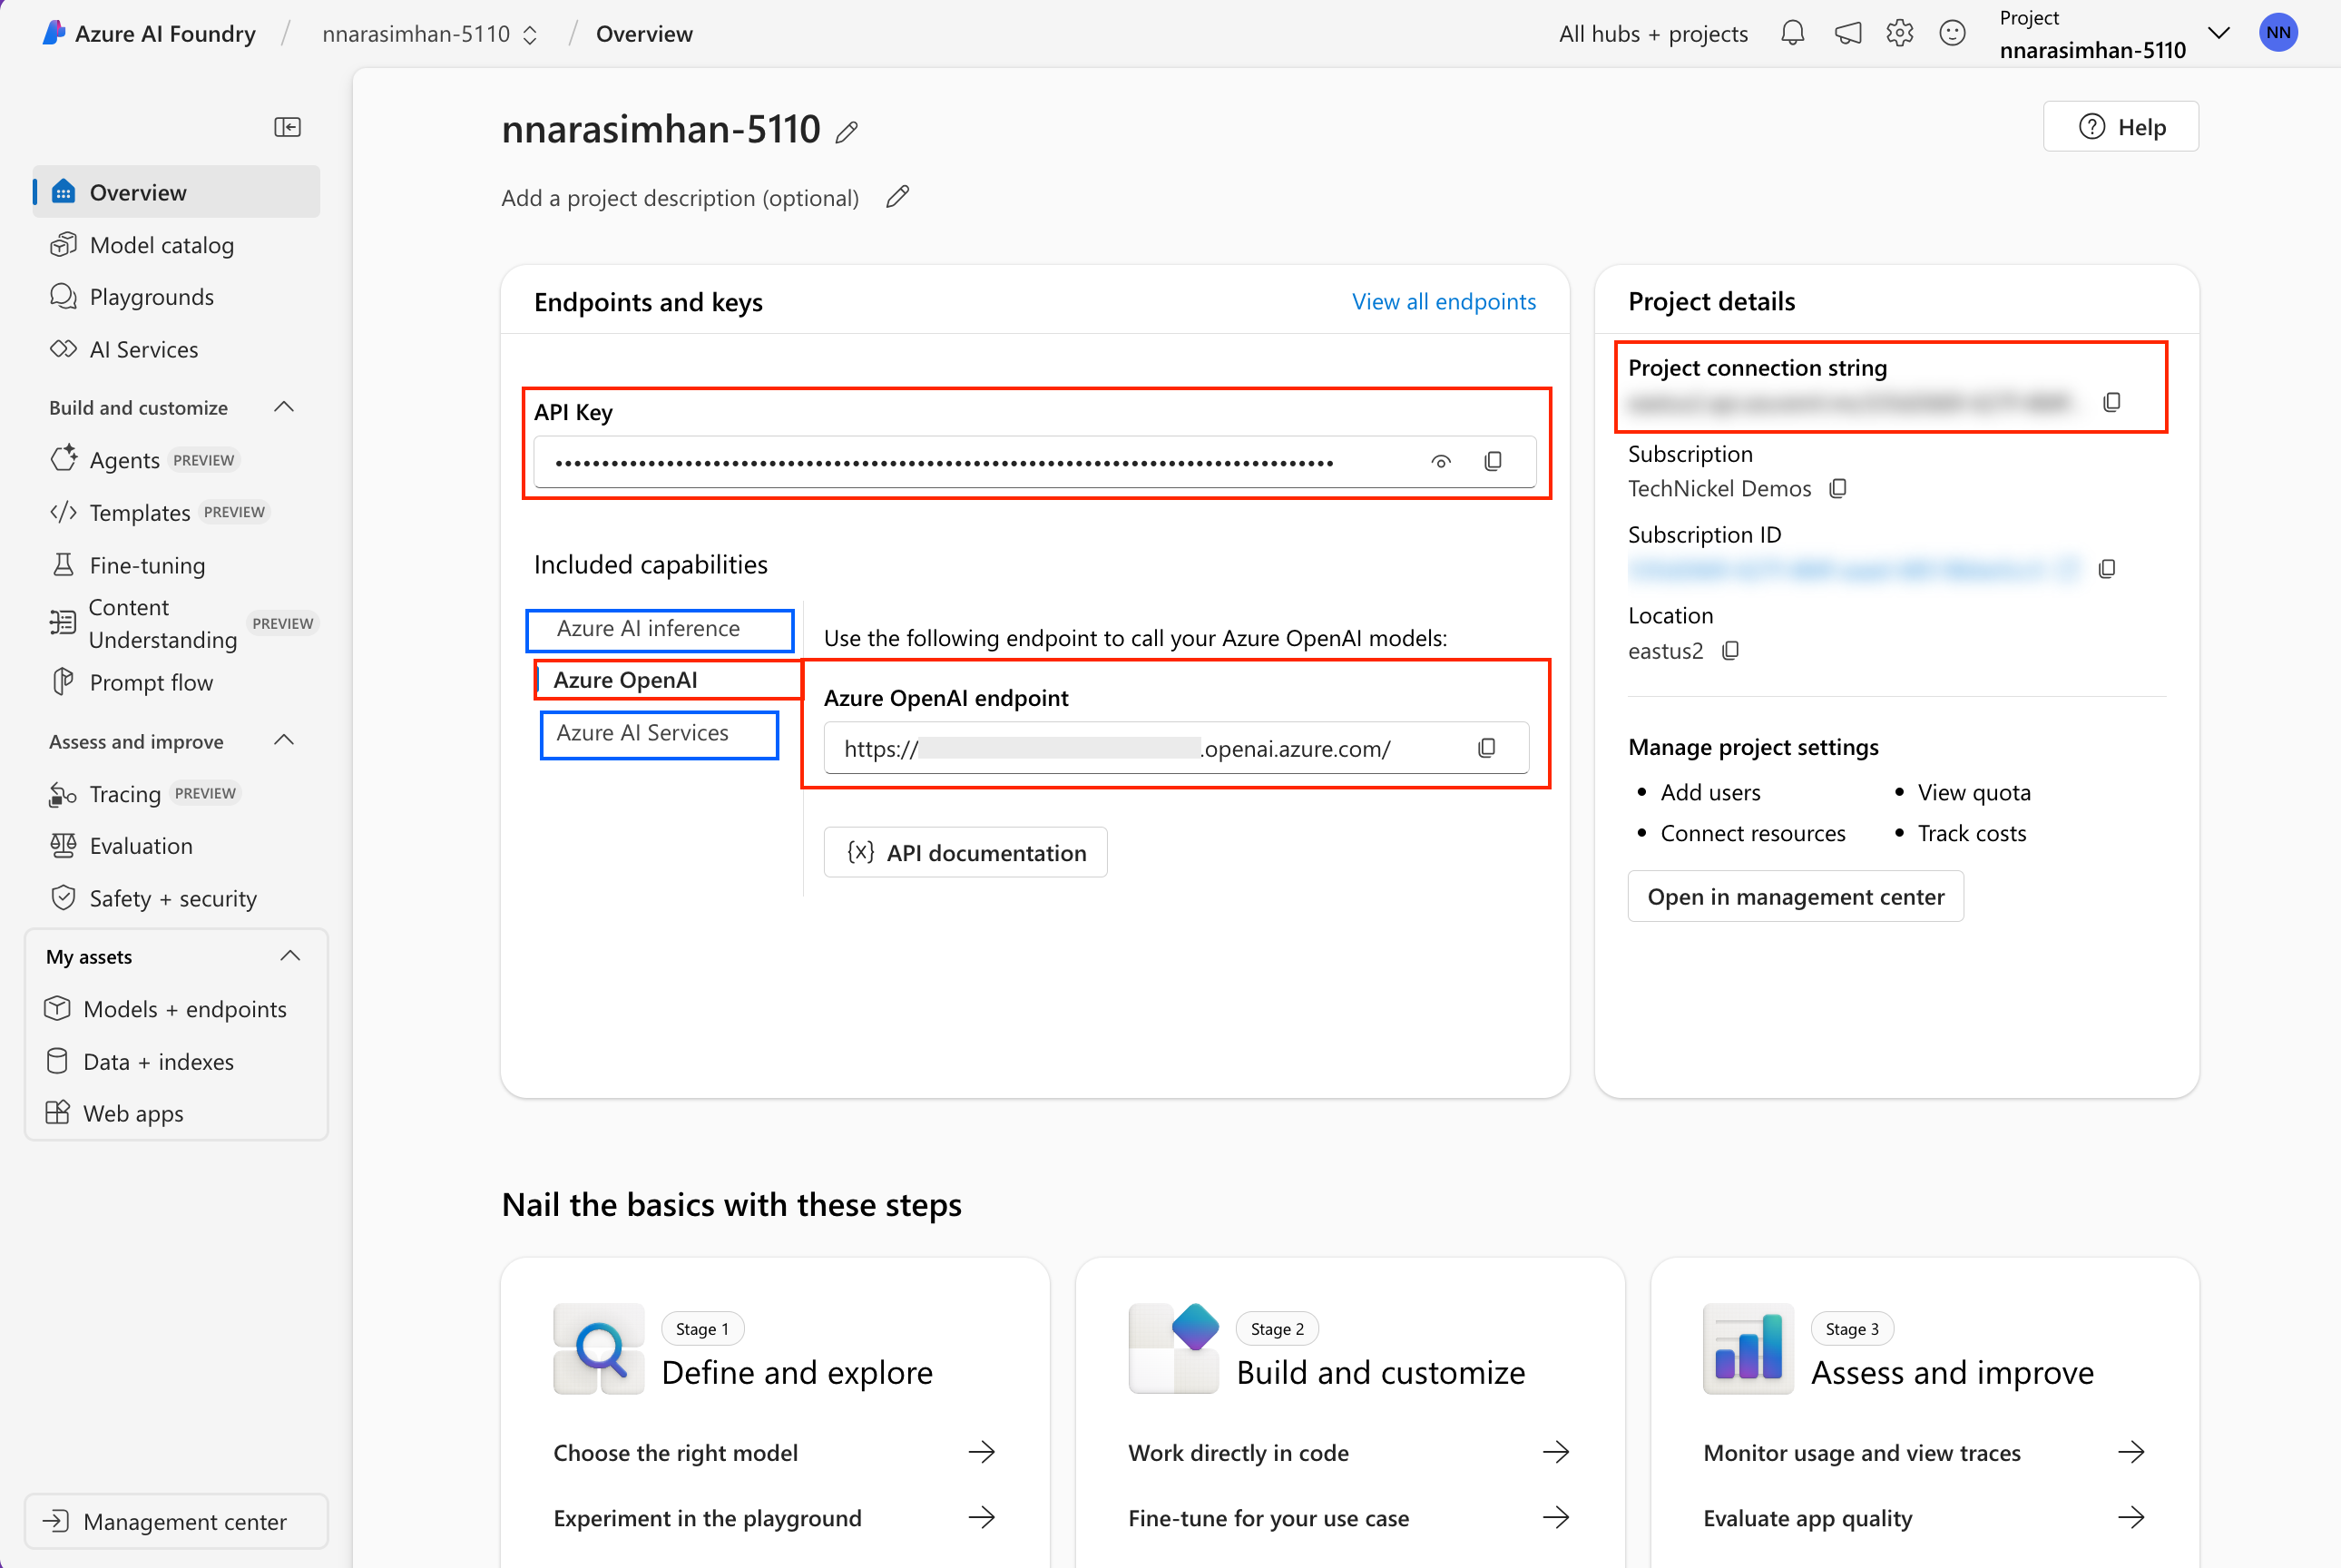2341x1568 pixels.
Task: Copy the Azure OpenAI endpoint URL
Action: pos(1487,748)
